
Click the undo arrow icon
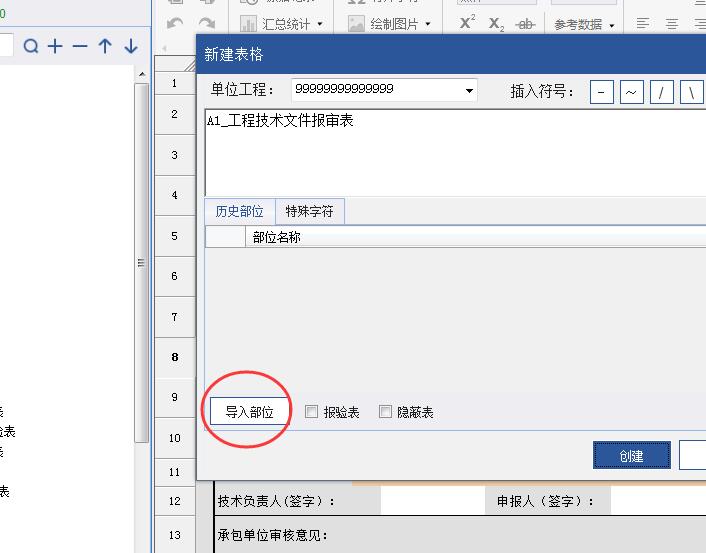[x=175, y=24]
